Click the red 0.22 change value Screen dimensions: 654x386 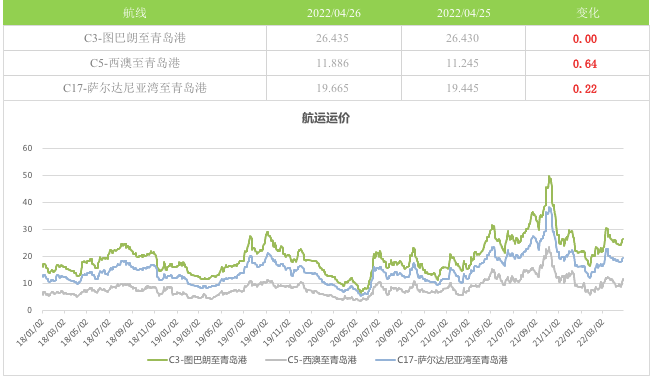585,89
